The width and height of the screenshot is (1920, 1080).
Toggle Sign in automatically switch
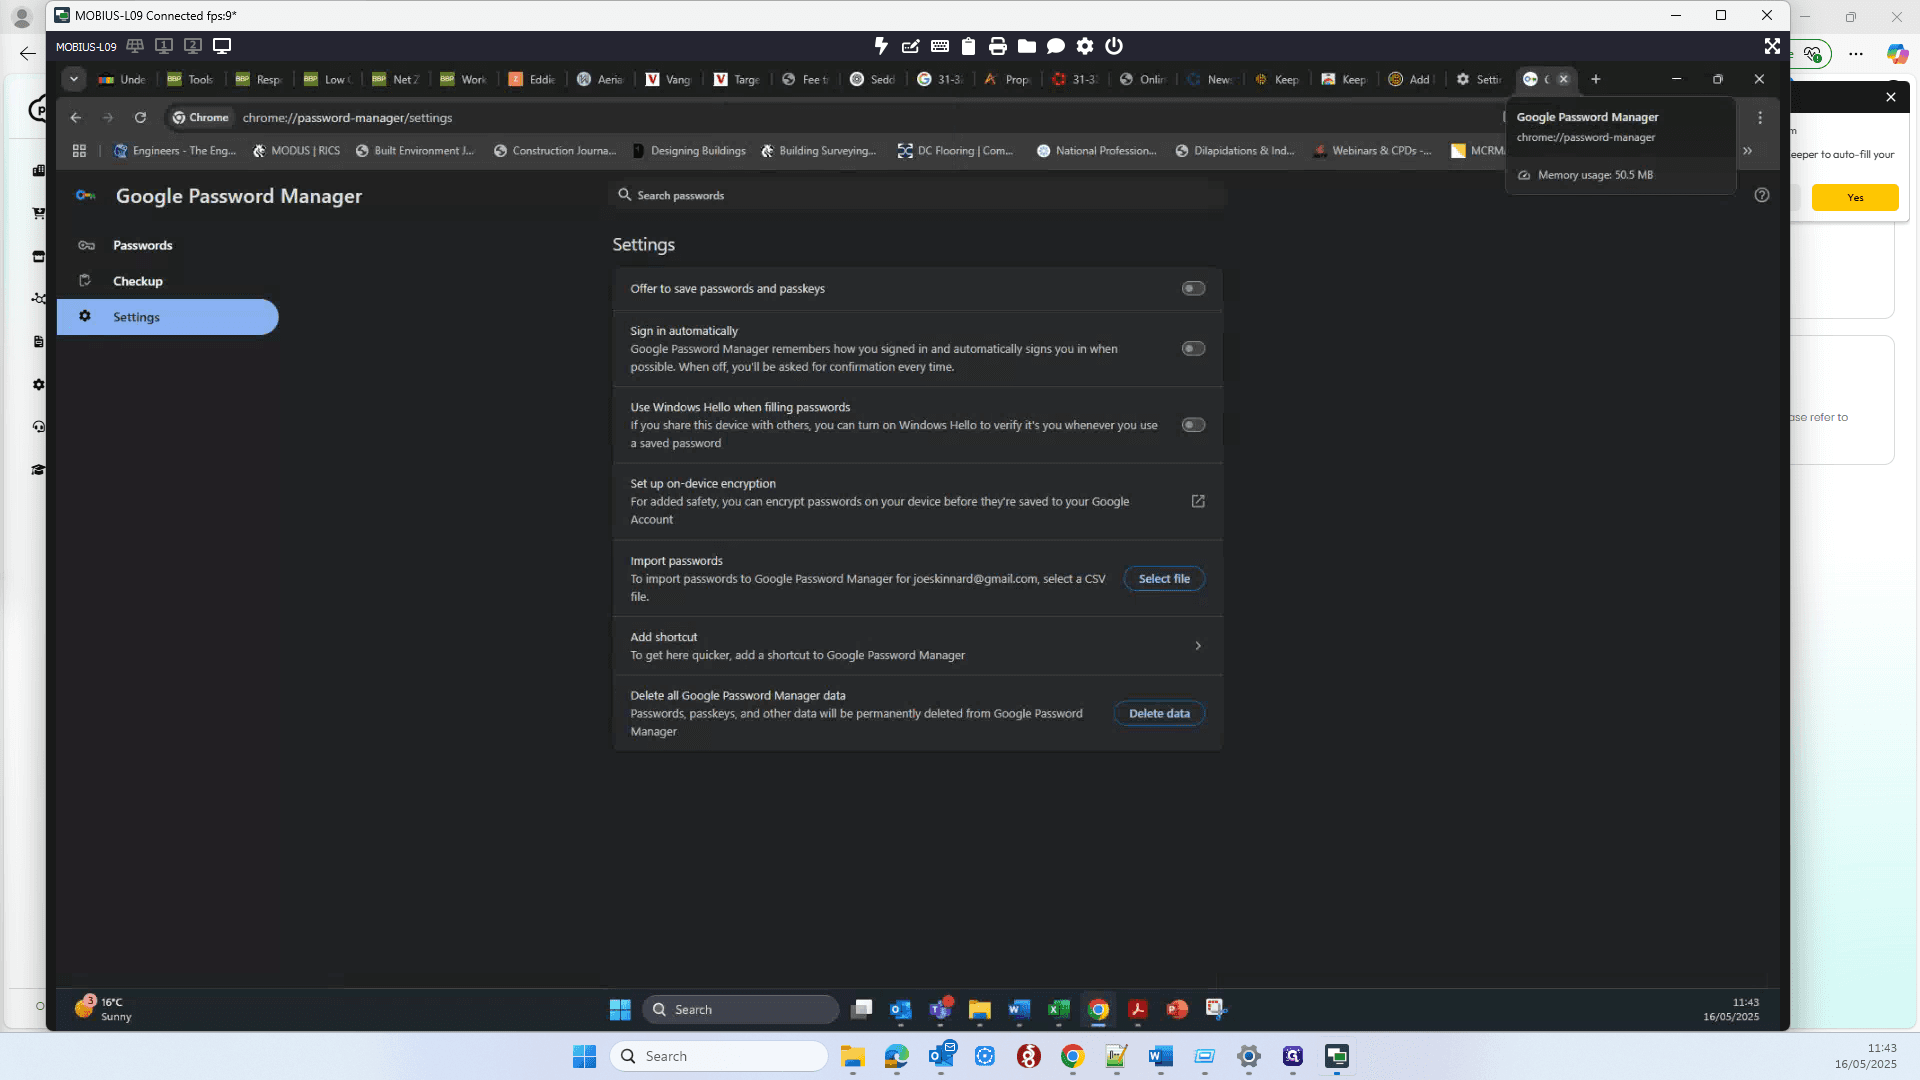[1193, 349]
